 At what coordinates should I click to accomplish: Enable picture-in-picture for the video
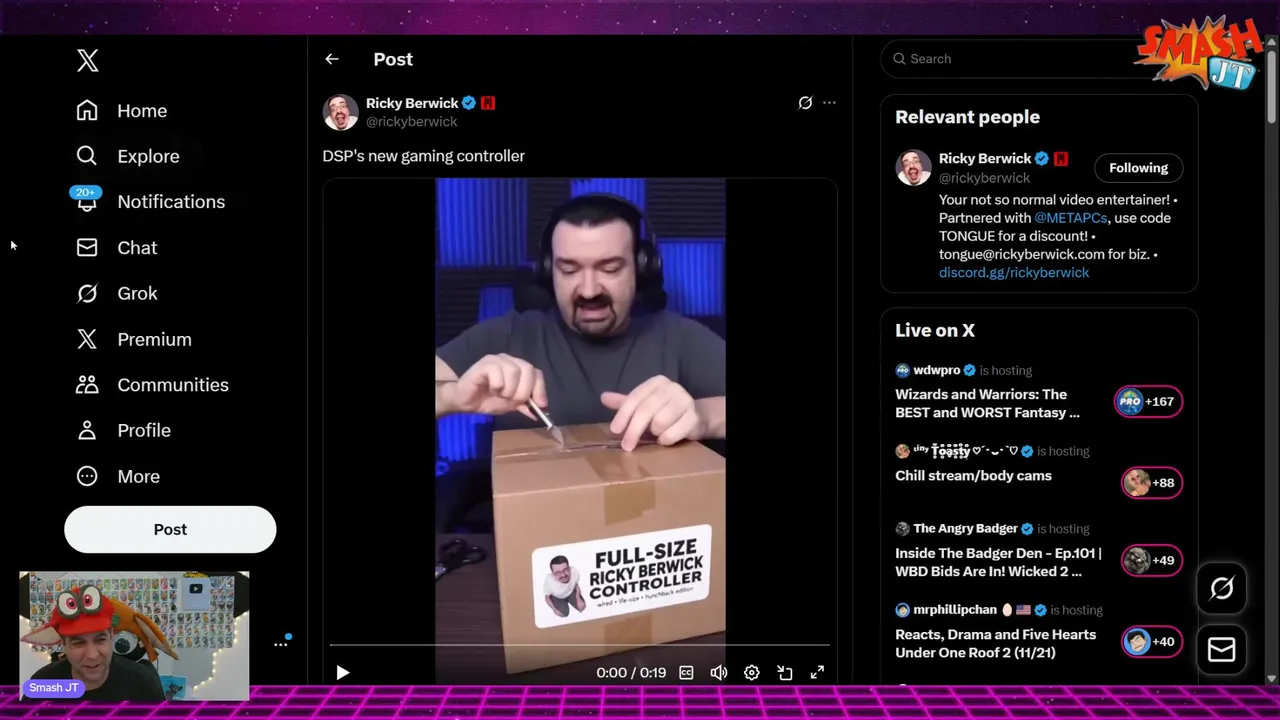(x=785, y=673)
